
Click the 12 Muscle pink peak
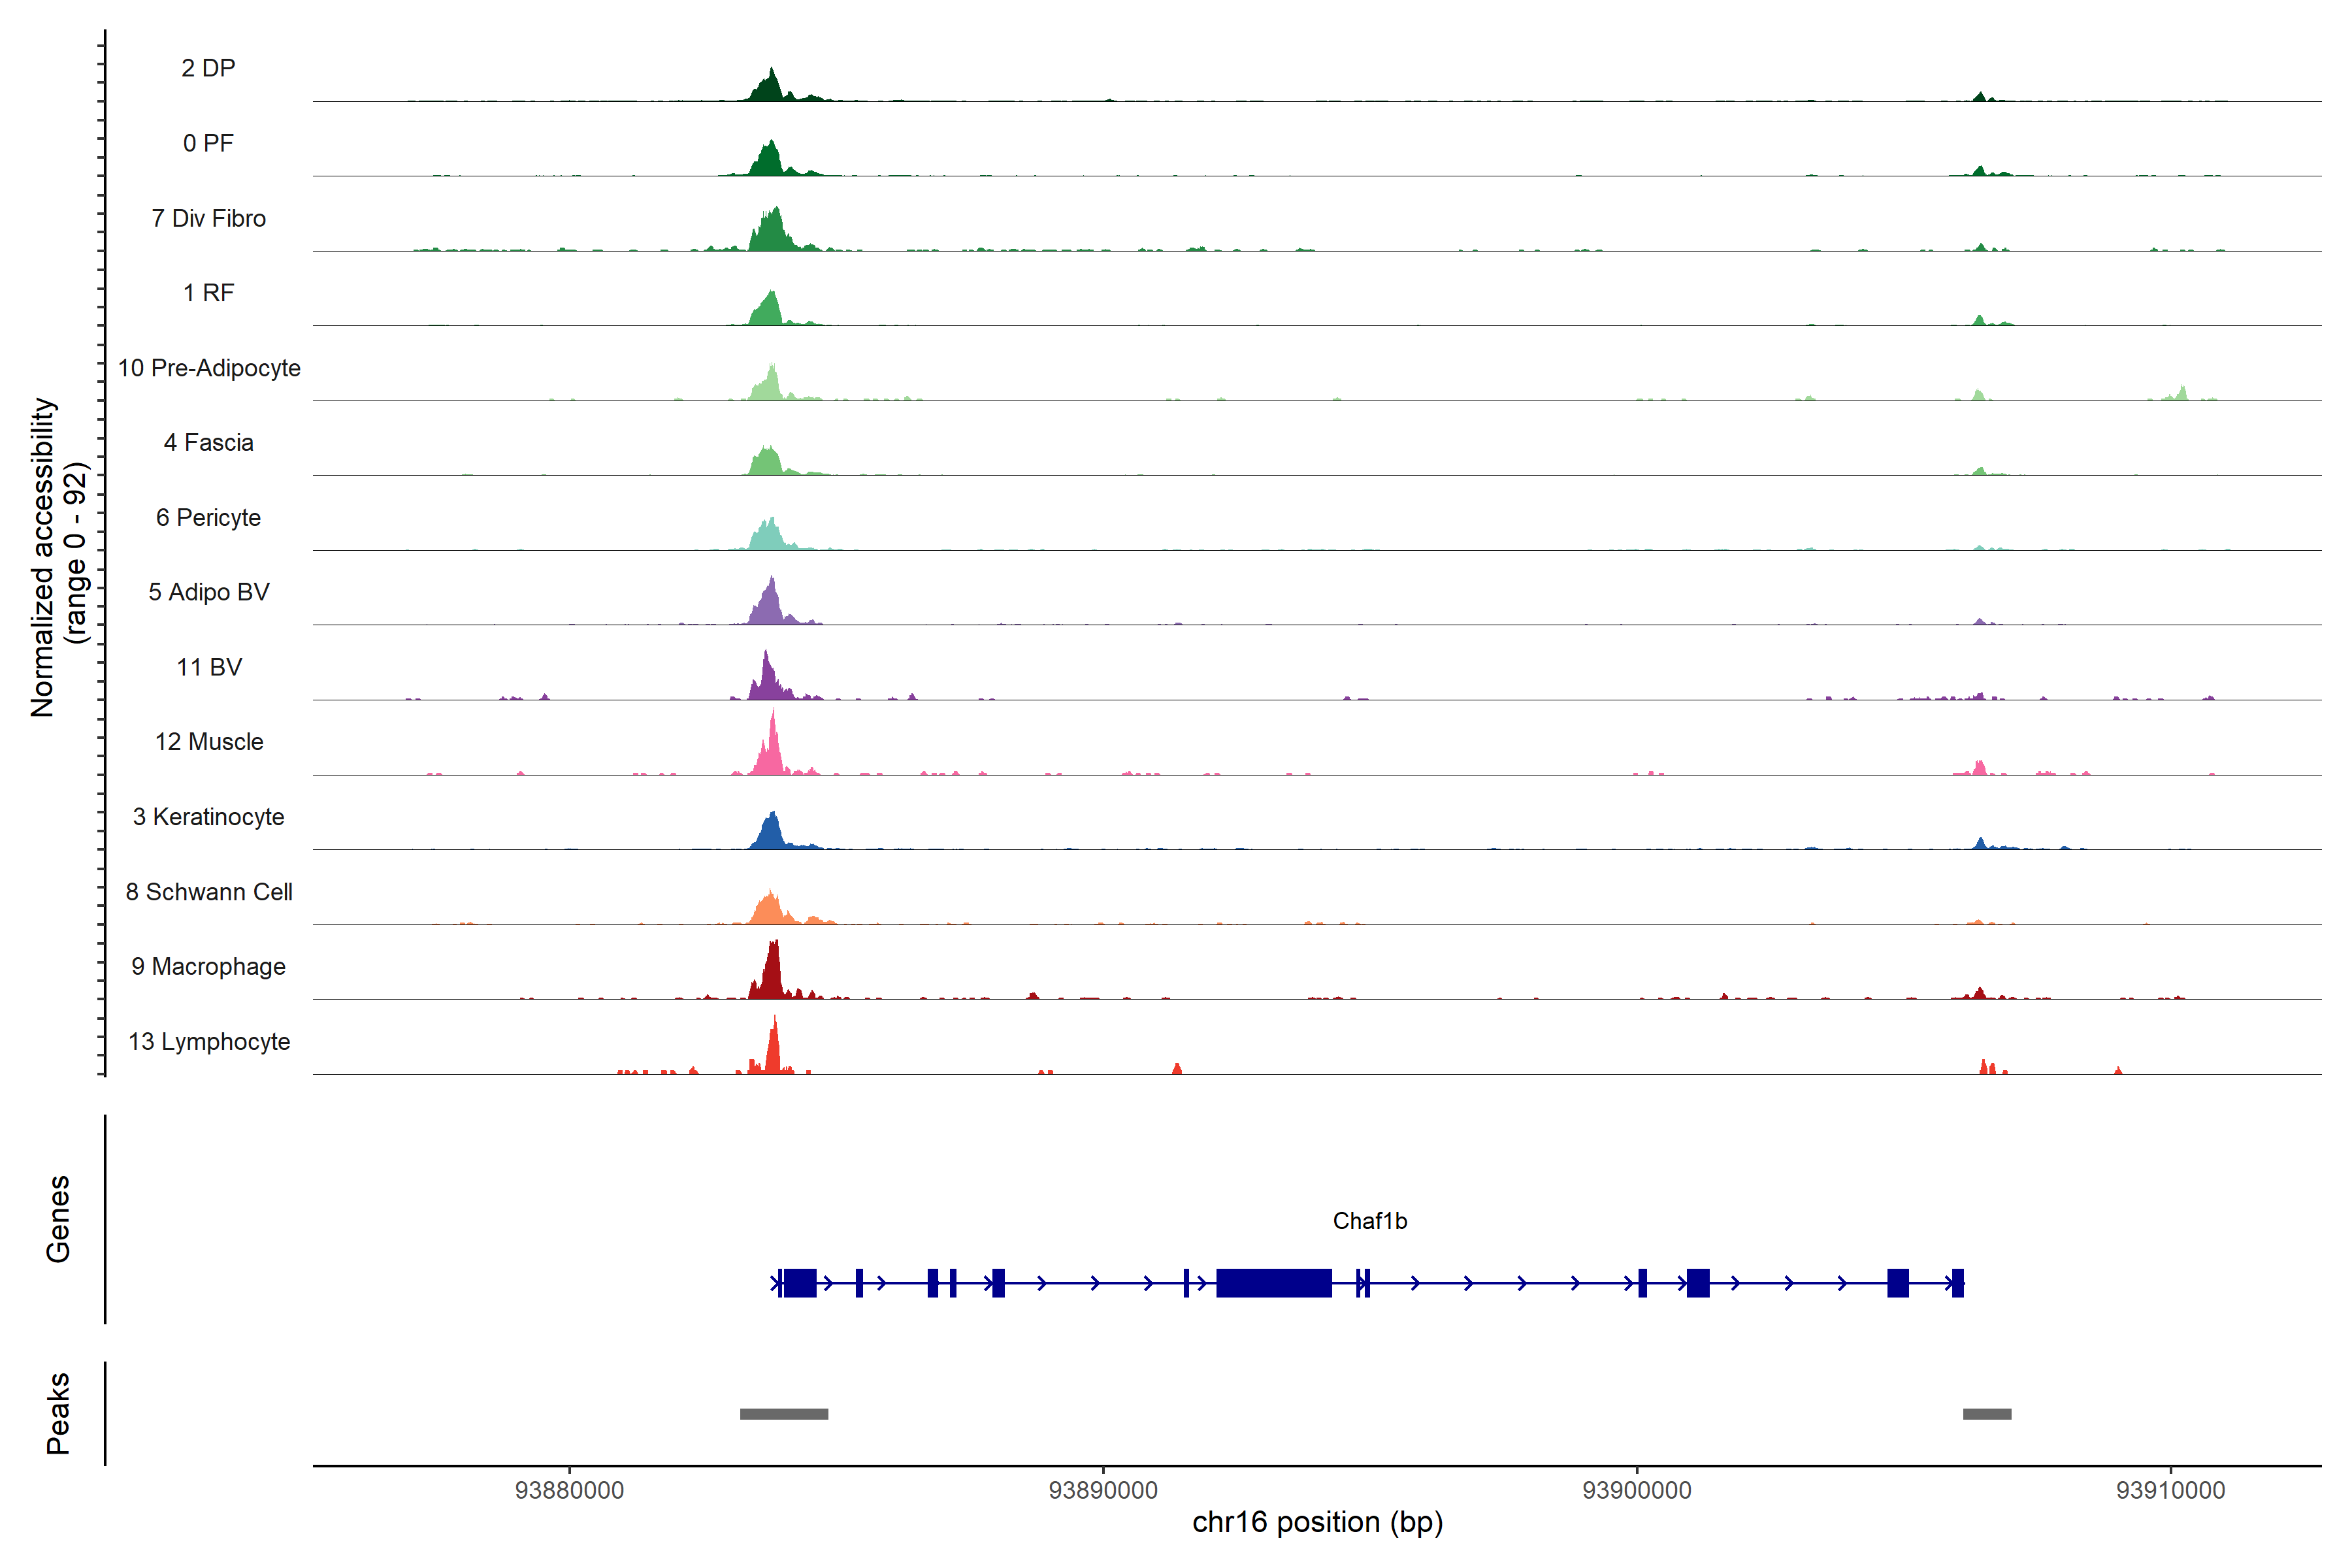click(770, 755)
